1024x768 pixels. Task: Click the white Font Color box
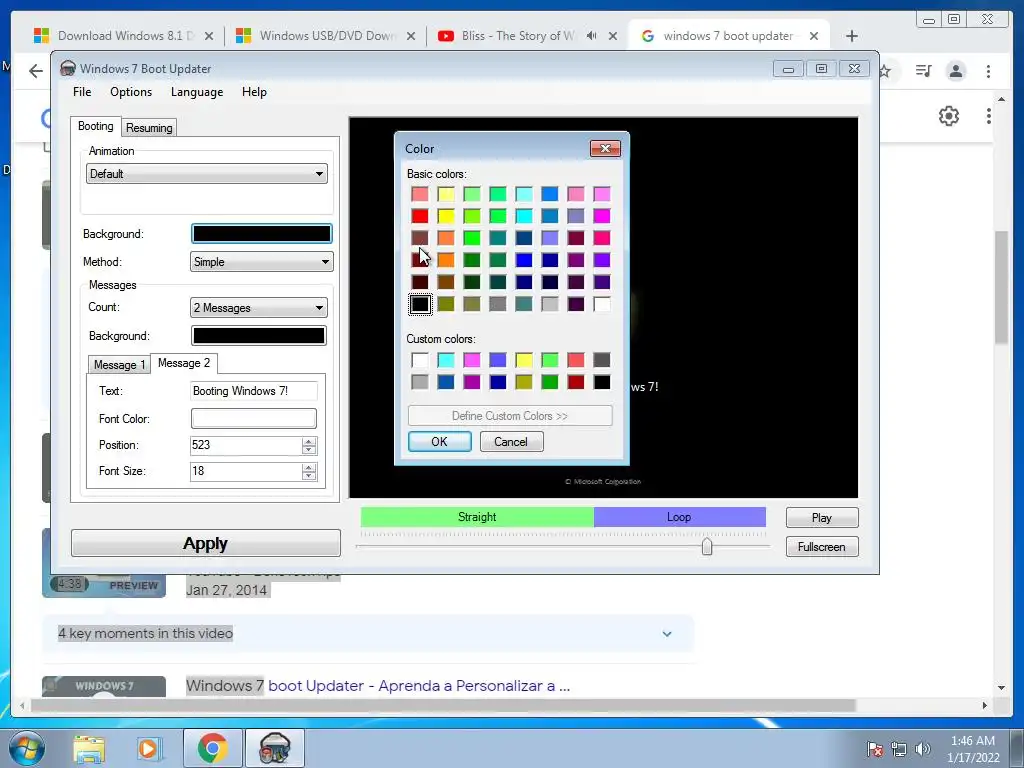253,419
